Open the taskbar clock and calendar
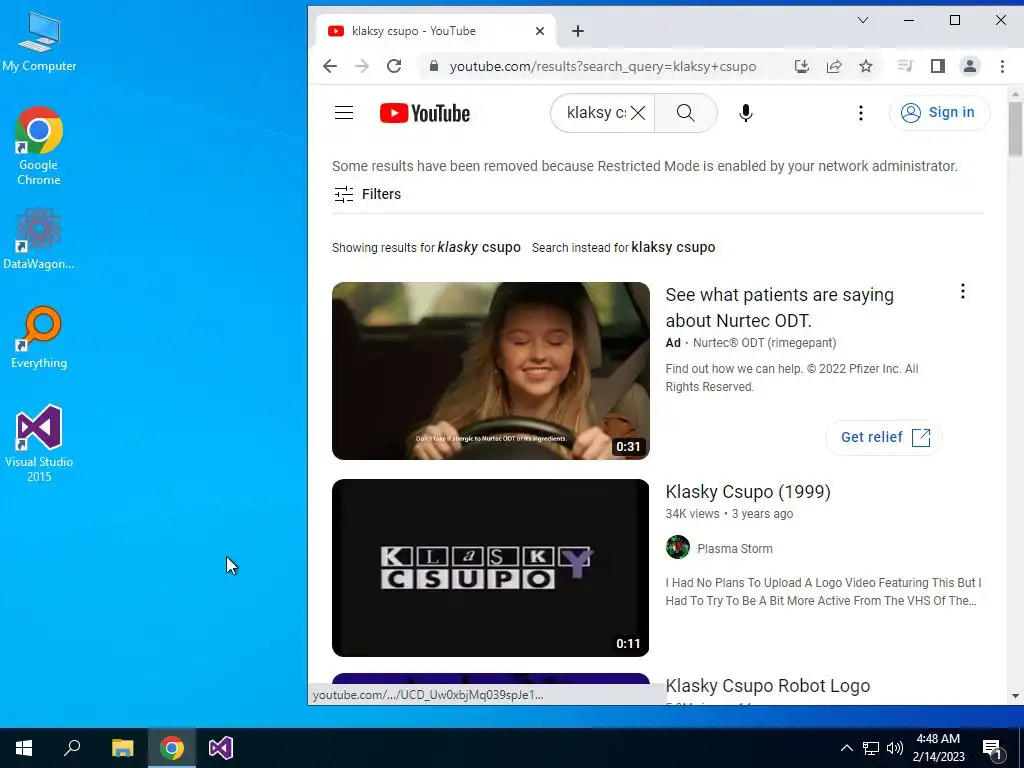 coord(938,748)
